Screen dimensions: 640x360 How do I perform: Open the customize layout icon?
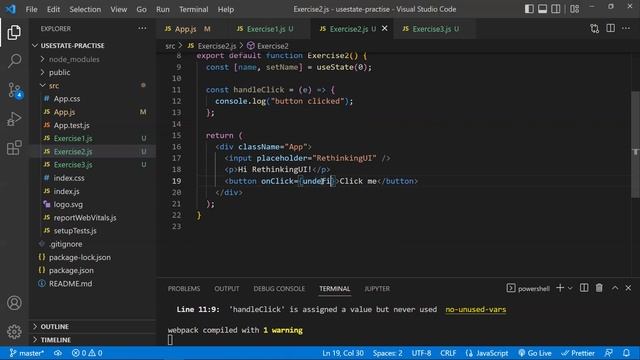tap(575, 9)
